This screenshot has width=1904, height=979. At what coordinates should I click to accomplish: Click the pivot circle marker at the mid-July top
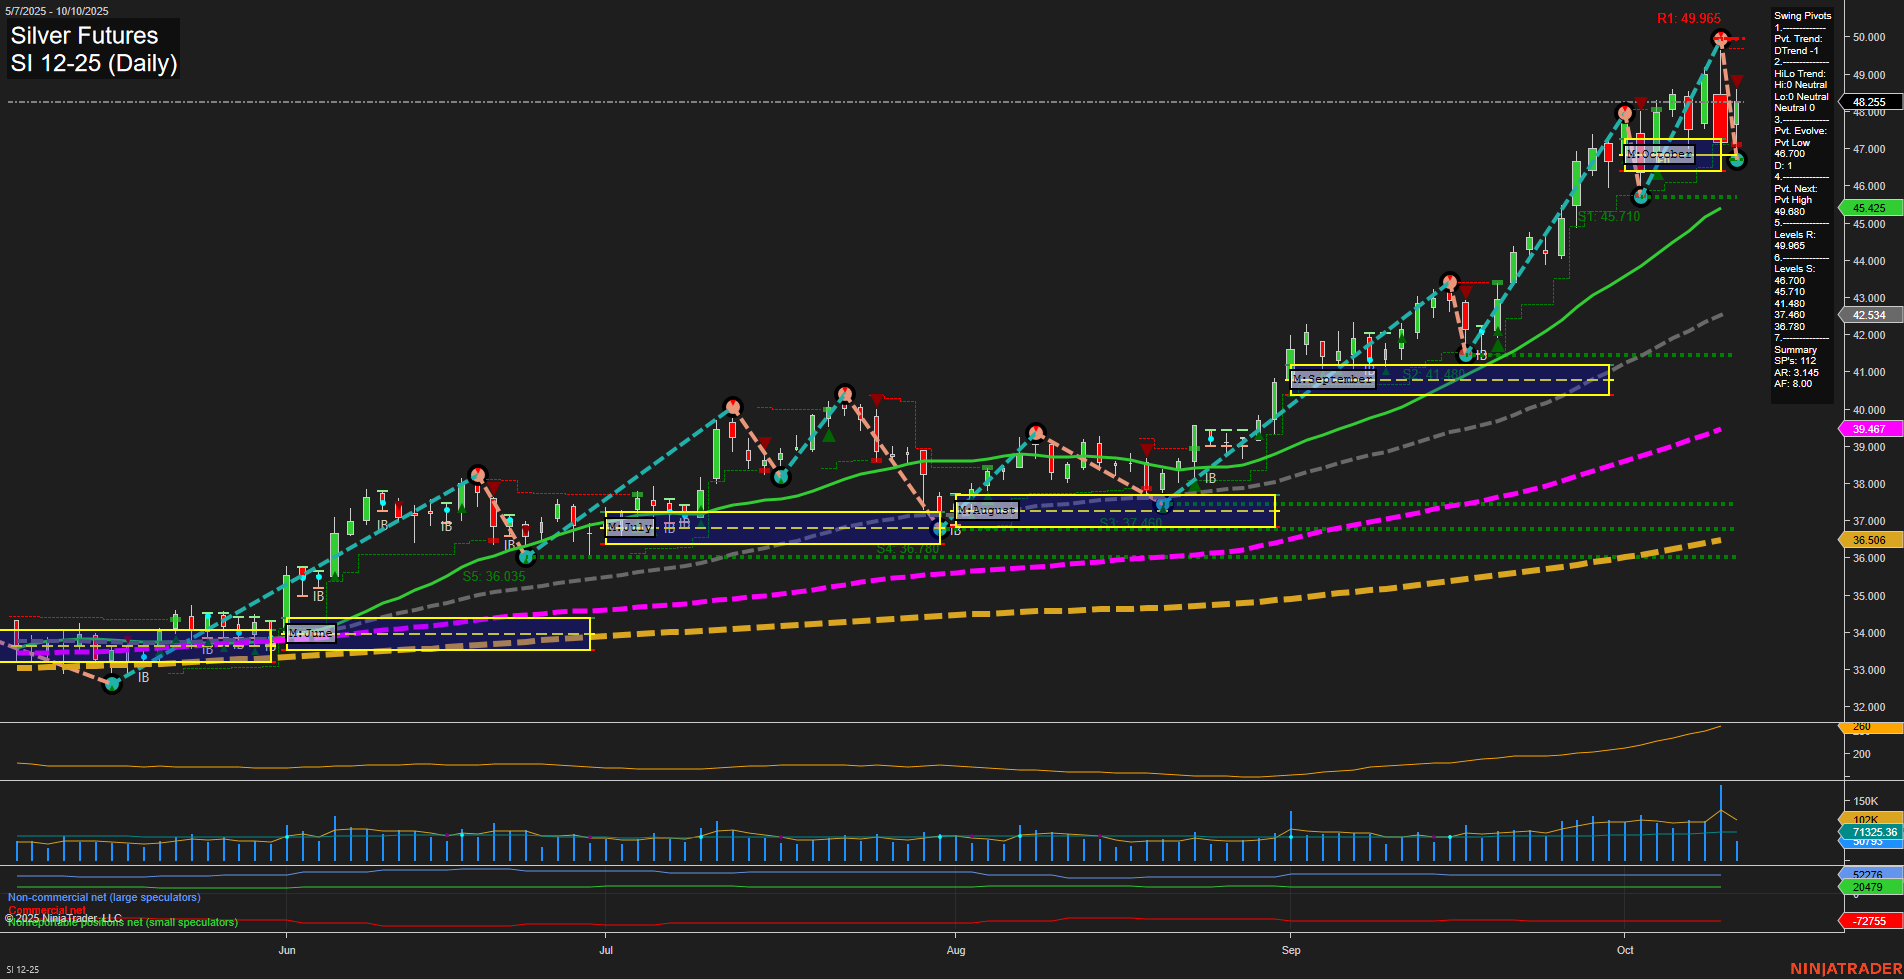(x=731, y=406)
